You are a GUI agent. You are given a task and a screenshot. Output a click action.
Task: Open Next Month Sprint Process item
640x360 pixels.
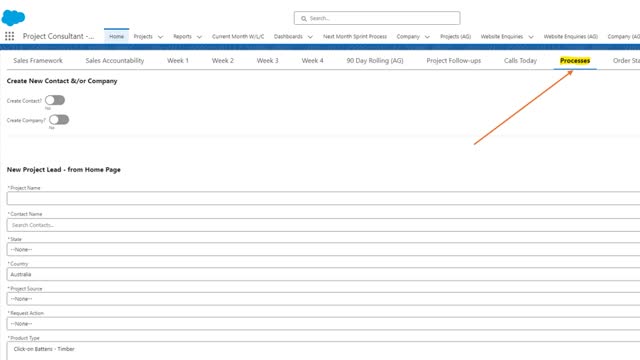click(x=355, y=36)
